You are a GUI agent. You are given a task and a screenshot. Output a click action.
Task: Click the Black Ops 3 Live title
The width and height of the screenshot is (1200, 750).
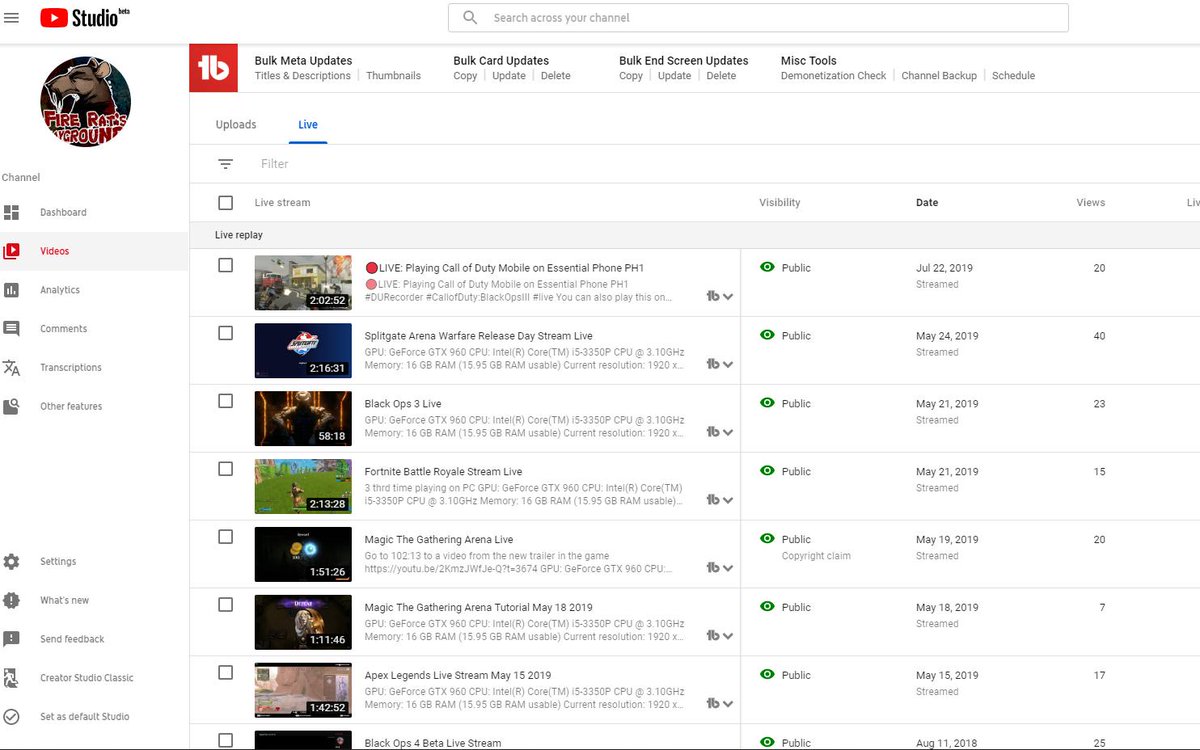click(403, 404)
